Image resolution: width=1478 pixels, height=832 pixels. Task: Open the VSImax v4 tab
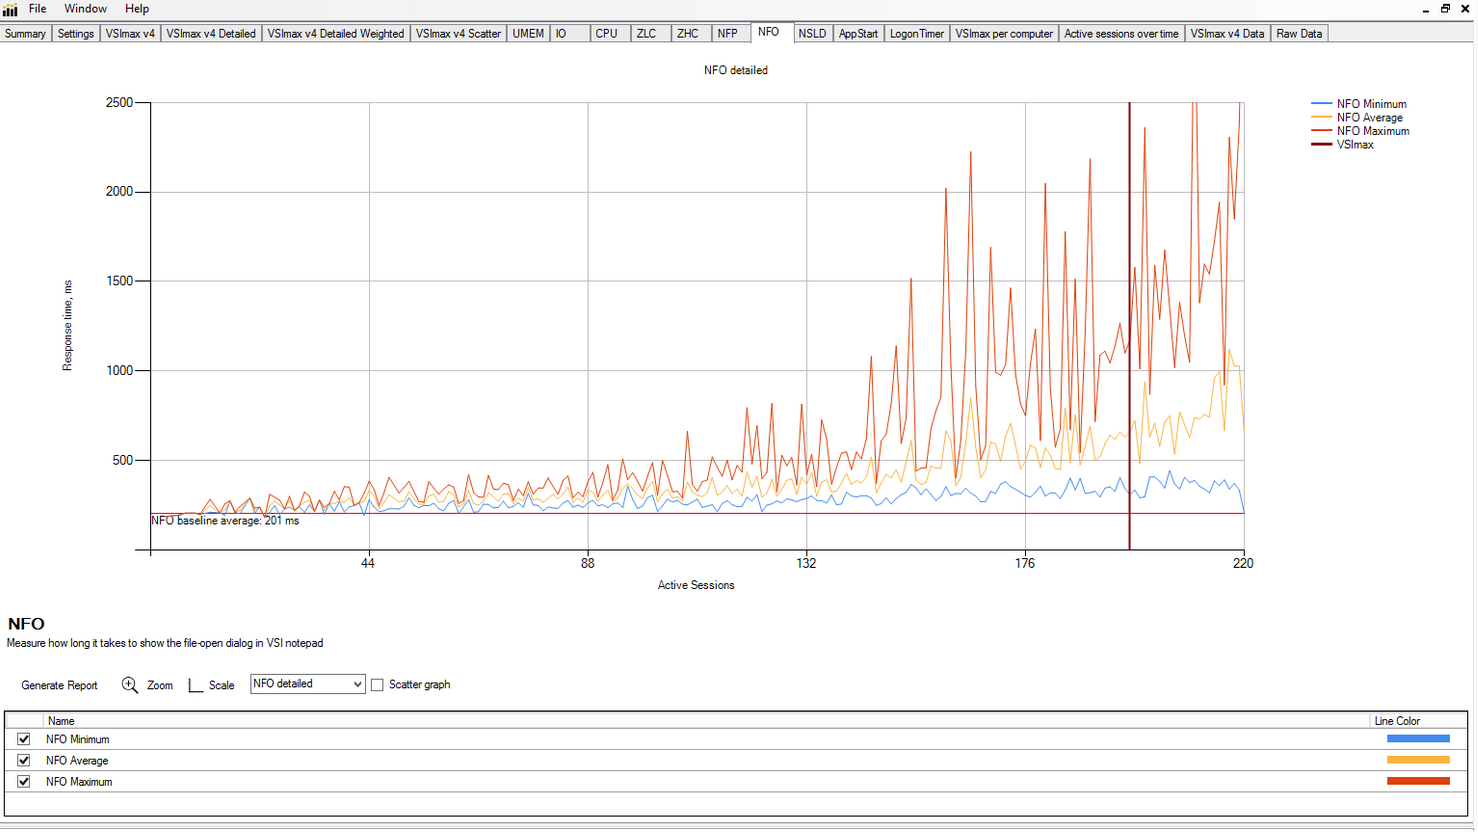[130, 34]
